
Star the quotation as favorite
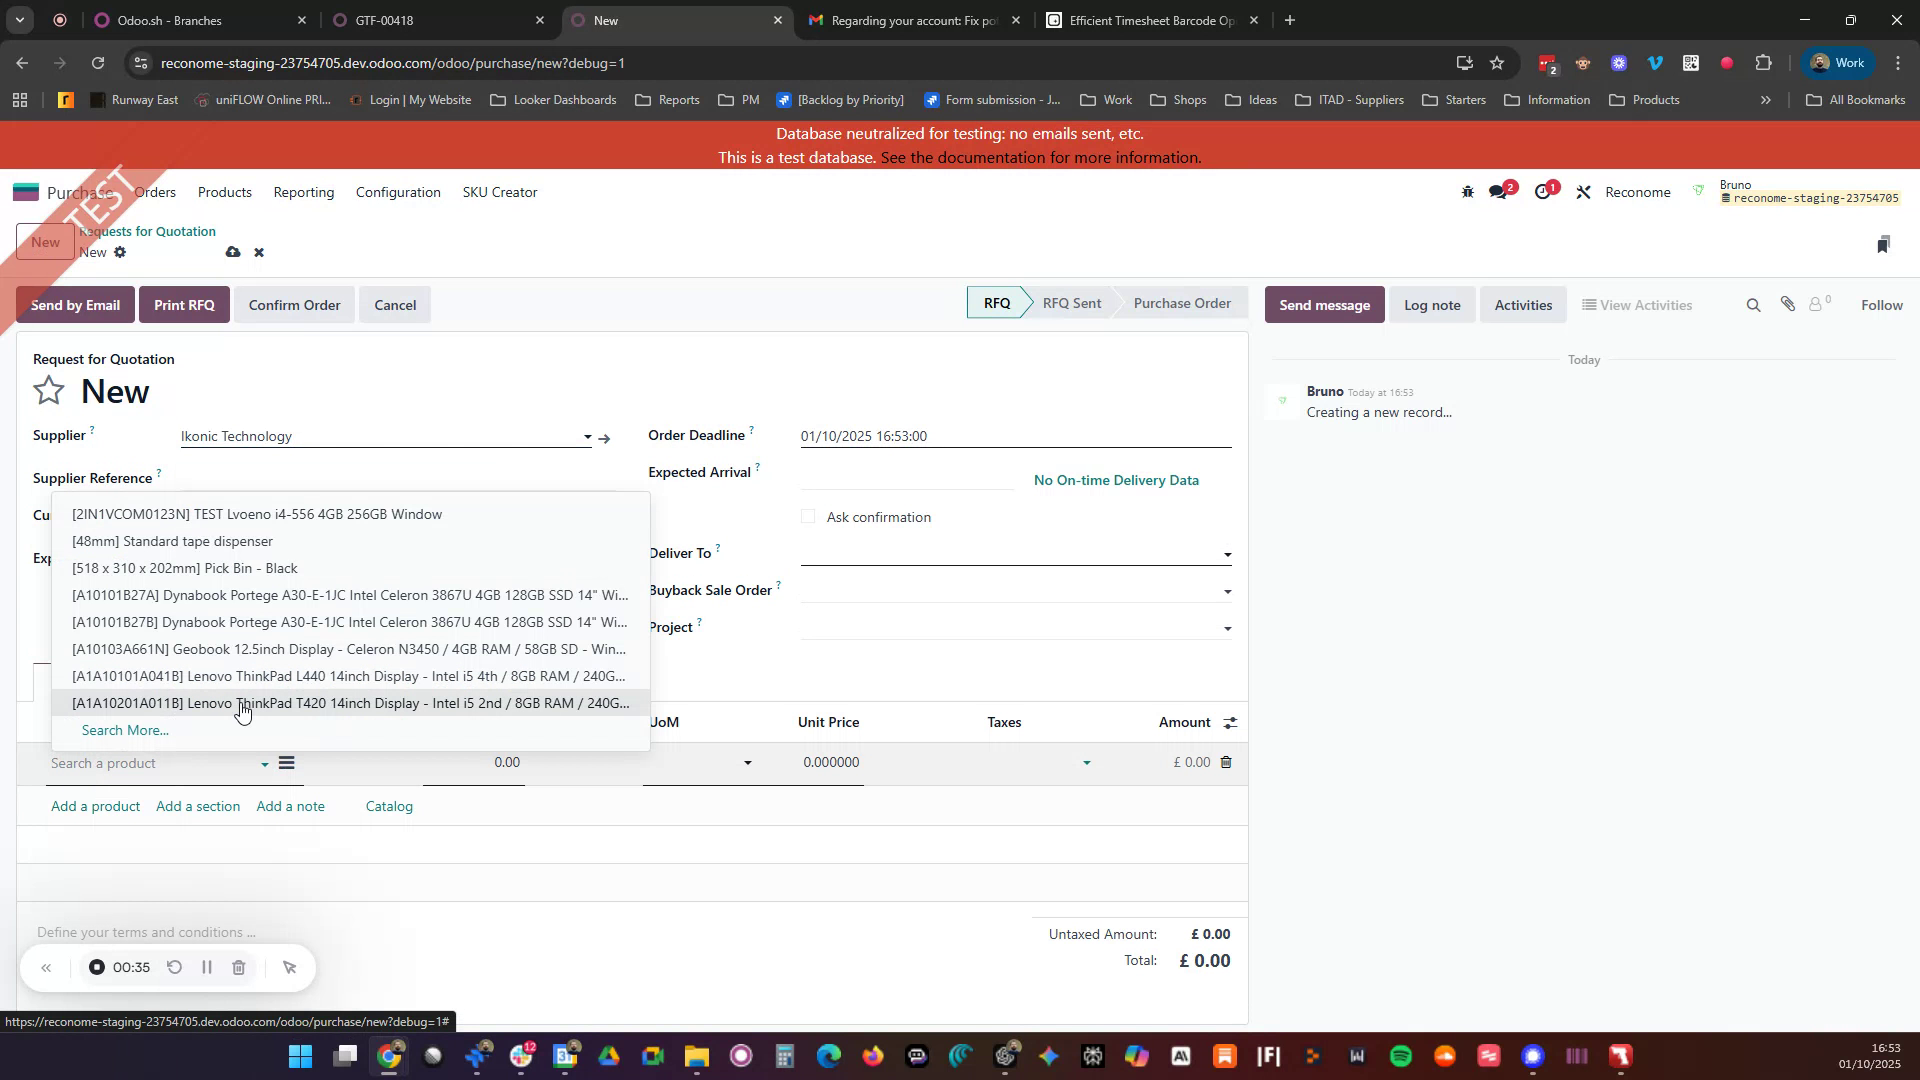pos(48,390)
